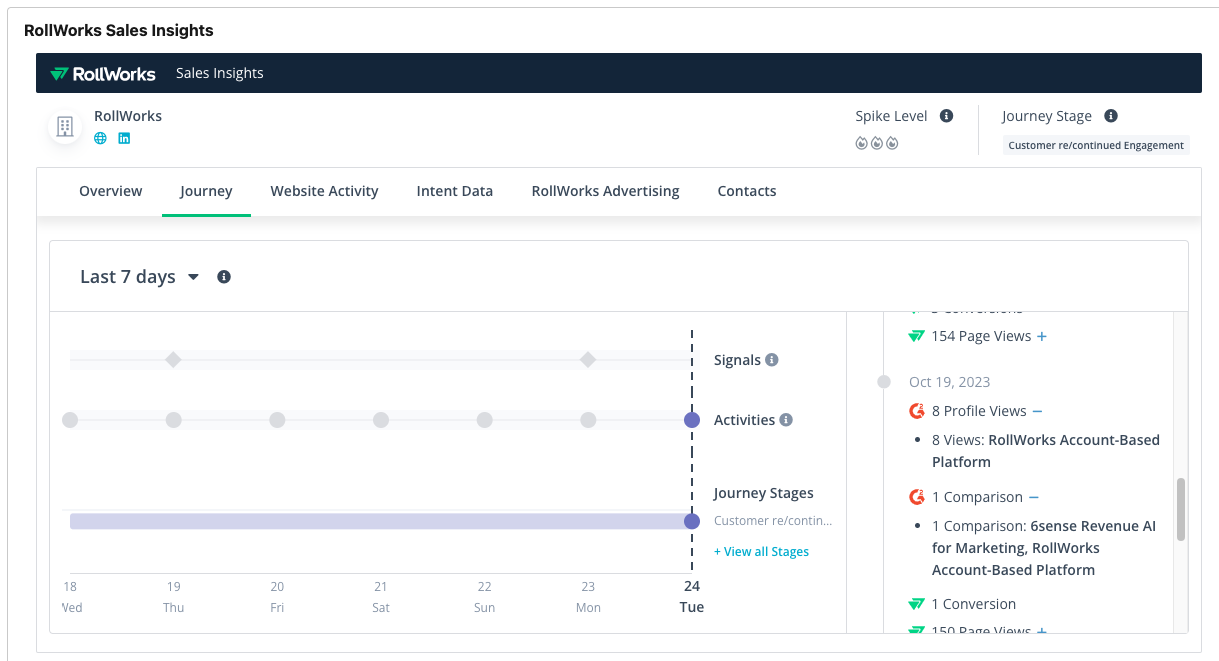Open the LinkedIn icon under RollWorks

pyautogui.click(x=124, y=139)
